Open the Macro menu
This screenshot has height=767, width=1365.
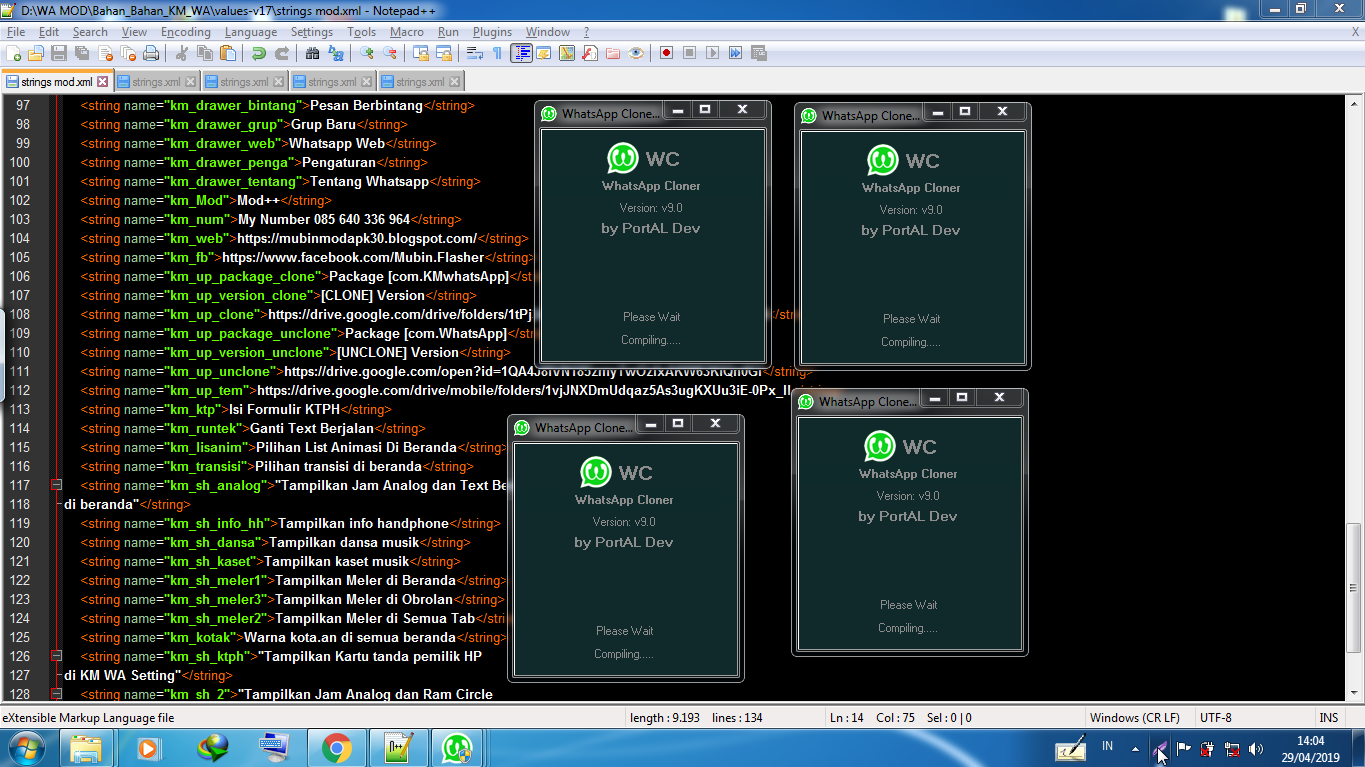407,32
